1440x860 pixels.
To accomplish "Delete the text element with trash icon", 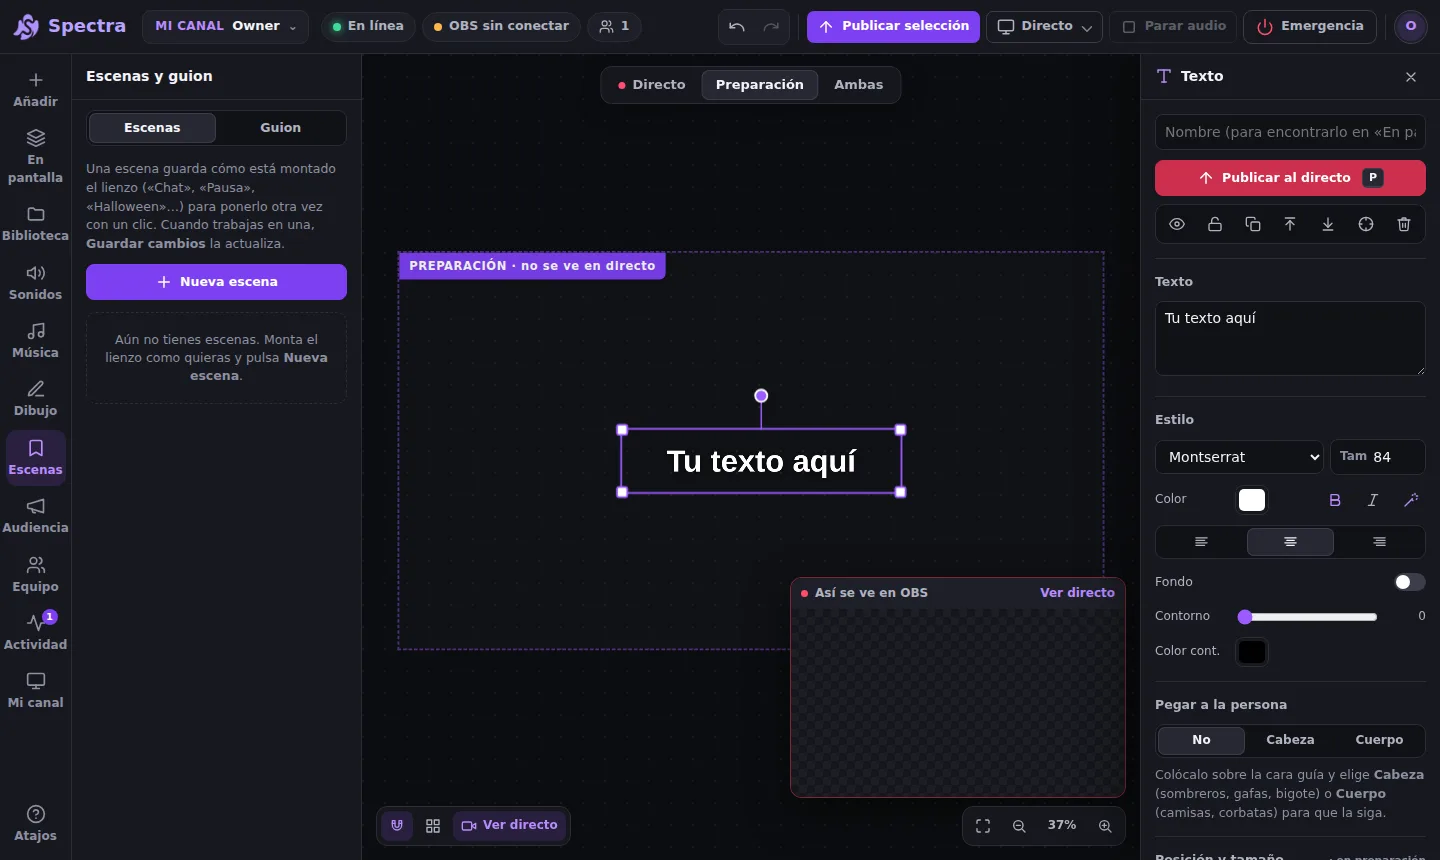I will 1404,224.
